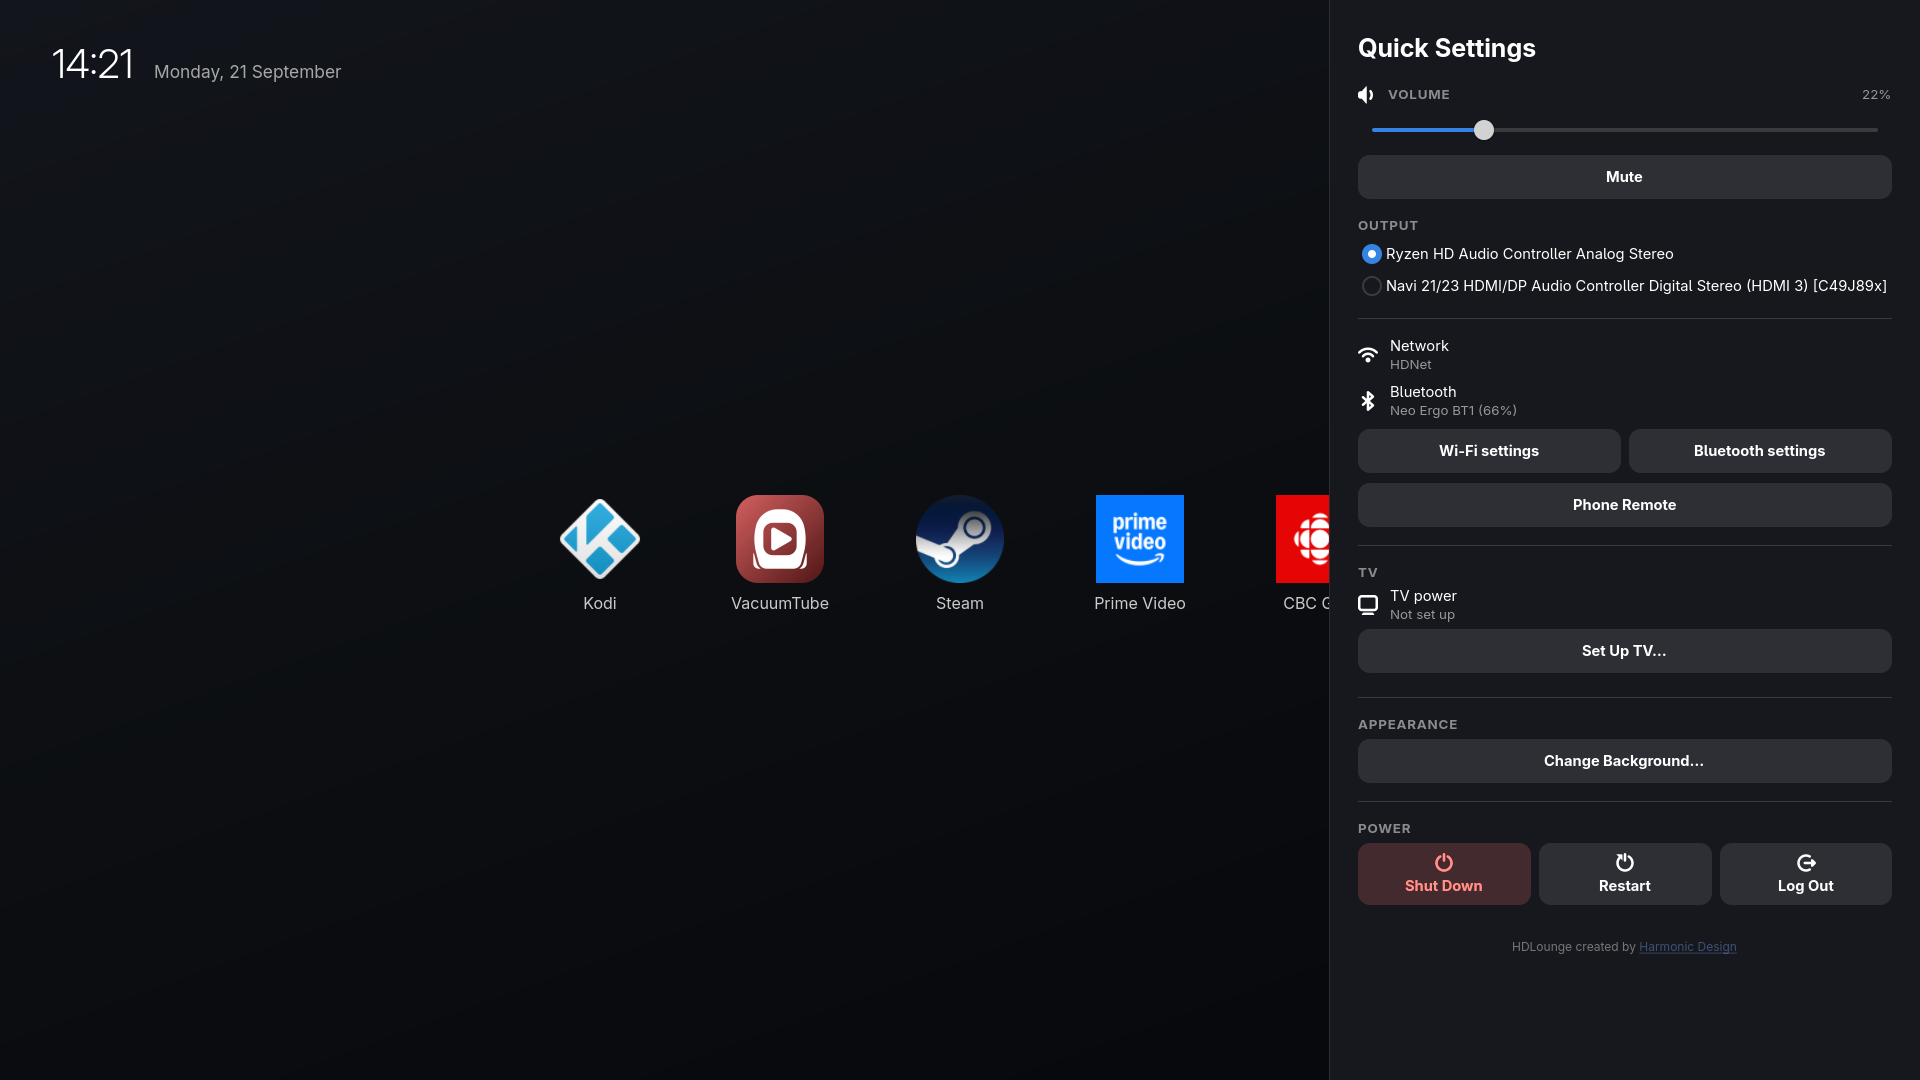Click the 14:21 clock
The width and height of the screenshot is (1920, 1080).
pyautogui.click(x=92, y=64)
